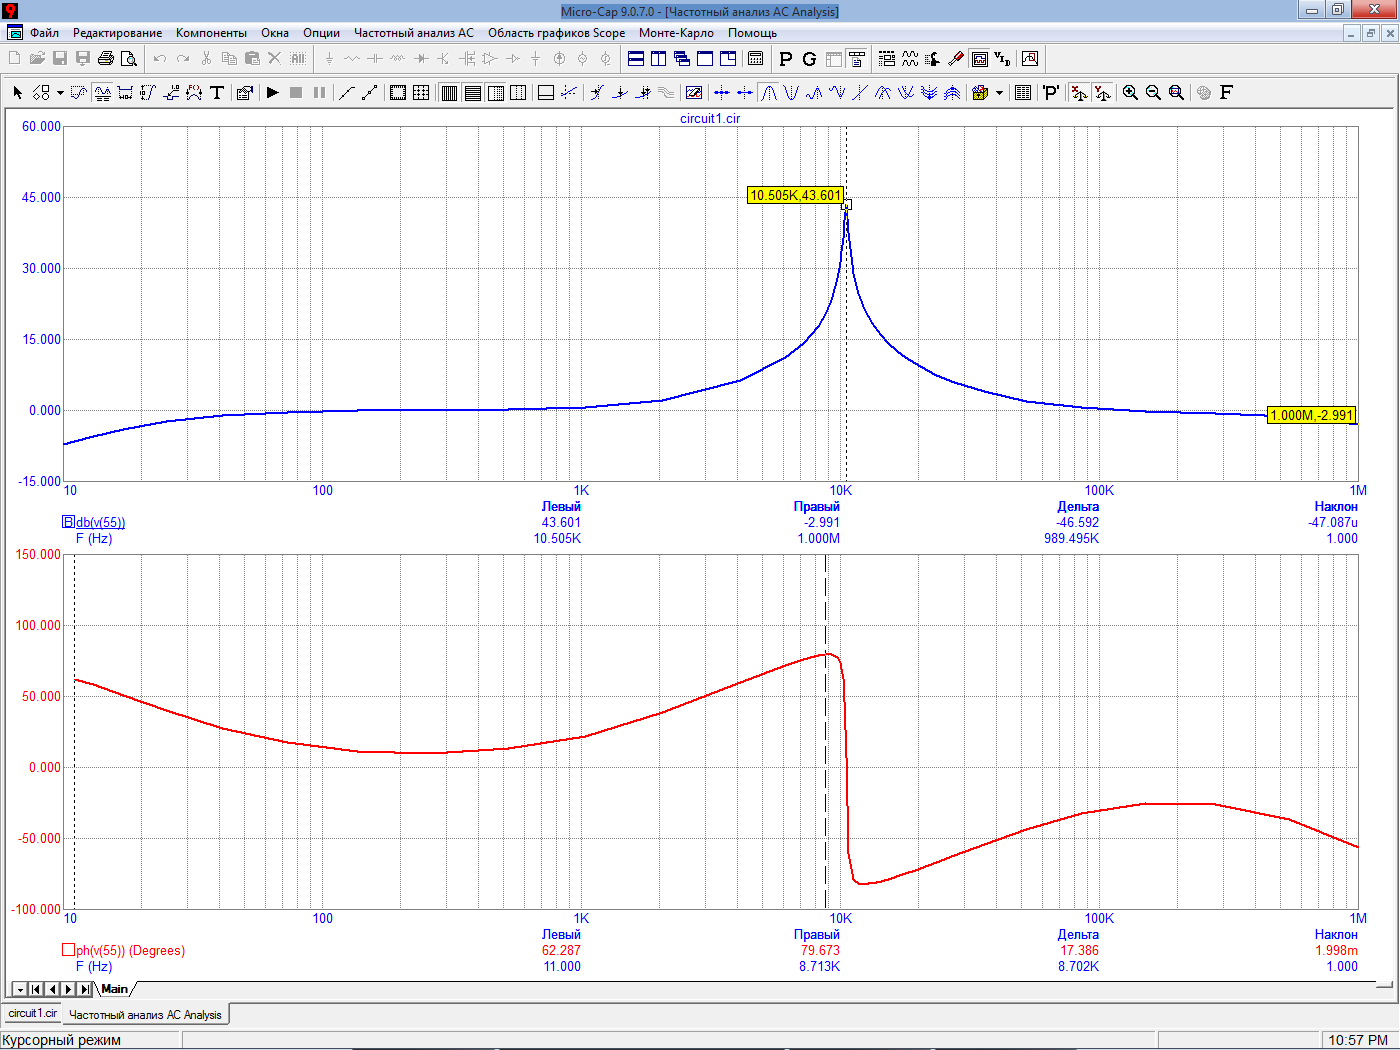Image resolution: width=1400 pixels, height=1050 pixels.
Task: Open the Область графиков Scope menu
Action: point(556,33)
